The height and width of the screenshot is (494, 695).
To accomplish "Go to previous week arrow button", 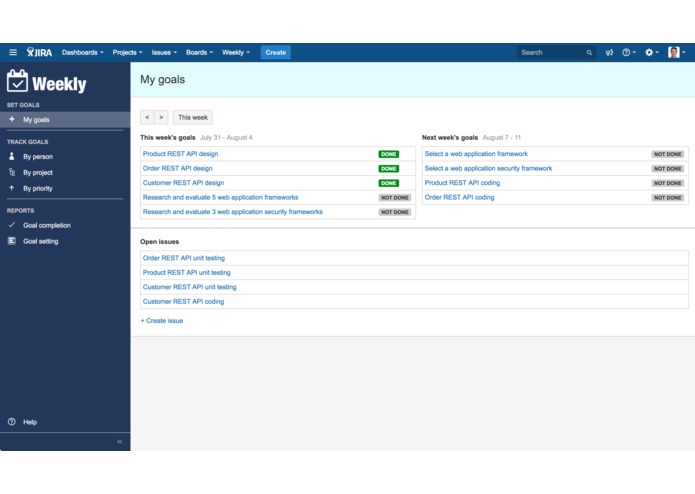I will coord(147,117).
